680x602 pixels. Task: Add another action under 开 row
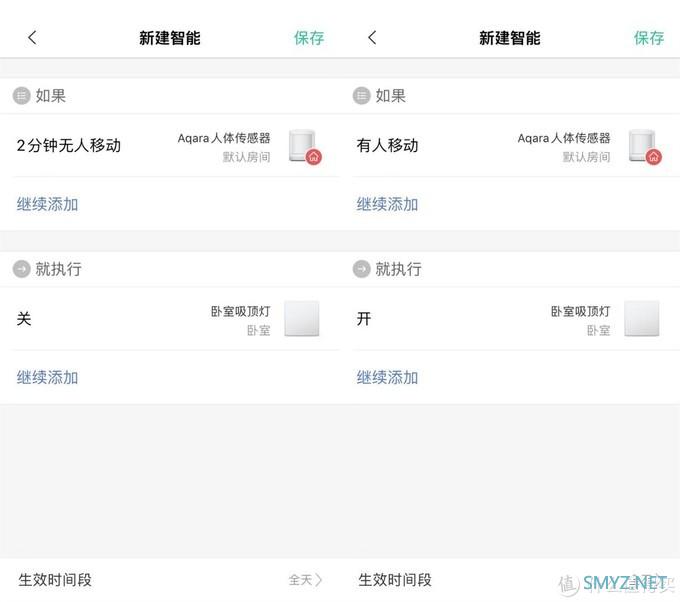[x=387, y=377]
